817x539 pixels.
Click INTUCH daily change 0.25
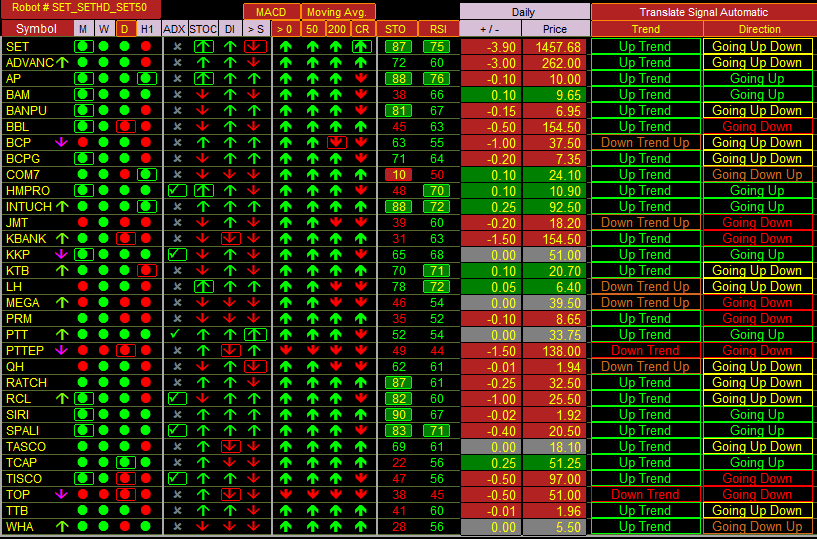[x=490, y=207]
